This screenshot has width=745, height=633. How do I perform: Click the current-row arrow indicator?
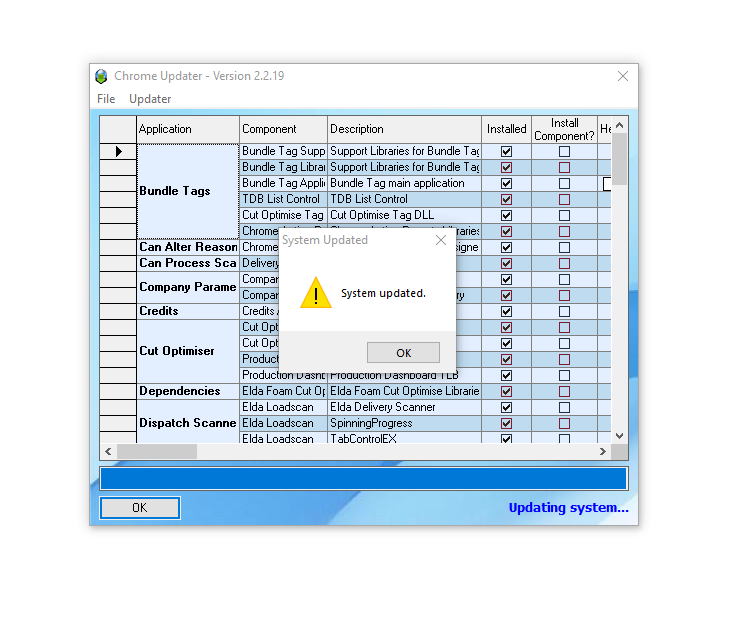coord(118,151)
